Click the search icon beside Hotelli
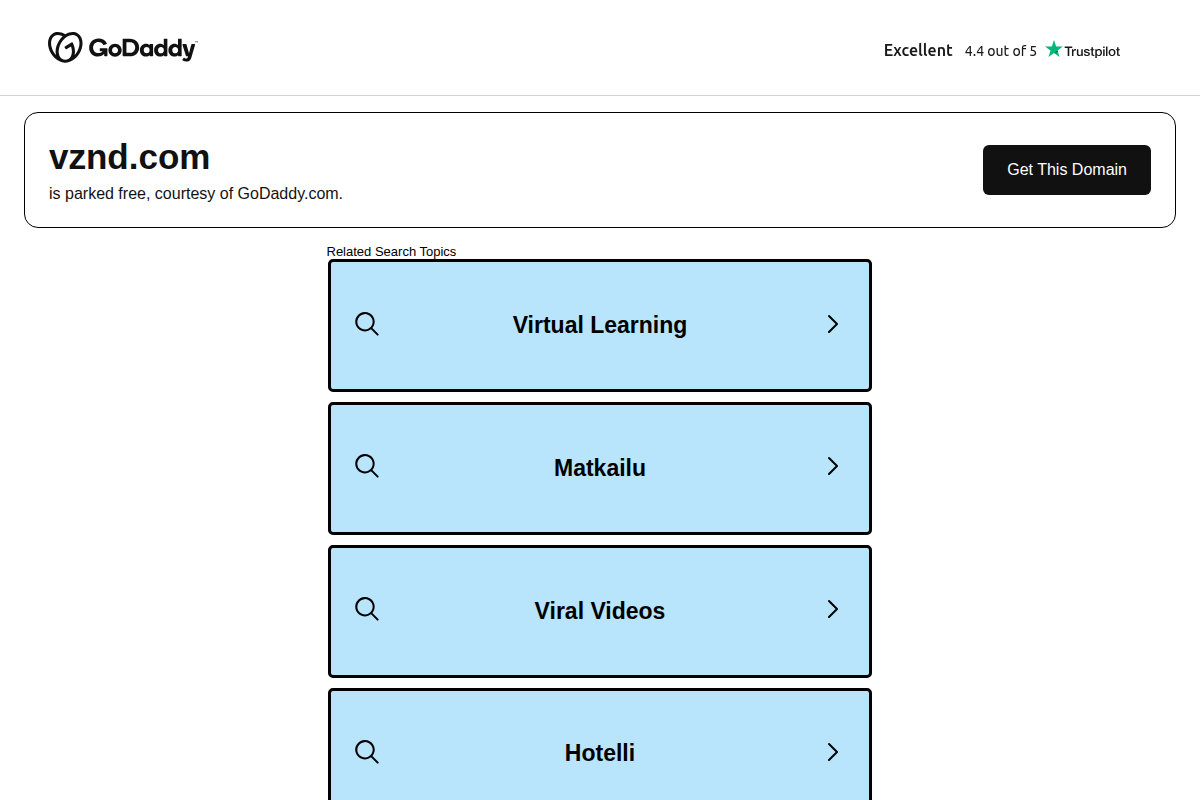Viewport: 1200px width, 800px height. [x=367, y=752]
